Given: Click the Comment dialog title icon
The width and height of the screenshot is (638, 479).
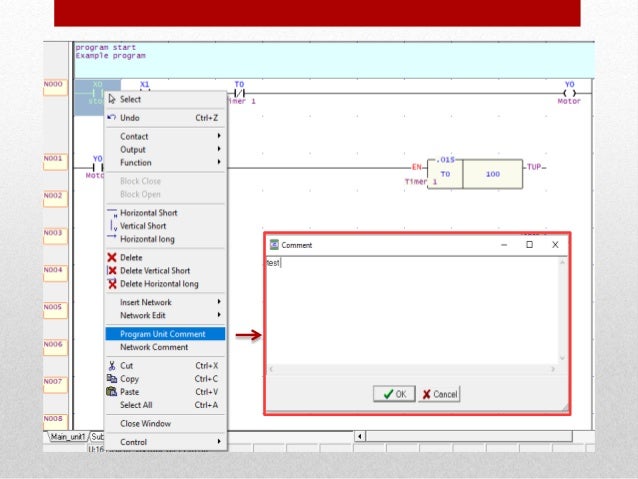Looking at the screenshot, I should pyautogui.click(x=274, y=245).
